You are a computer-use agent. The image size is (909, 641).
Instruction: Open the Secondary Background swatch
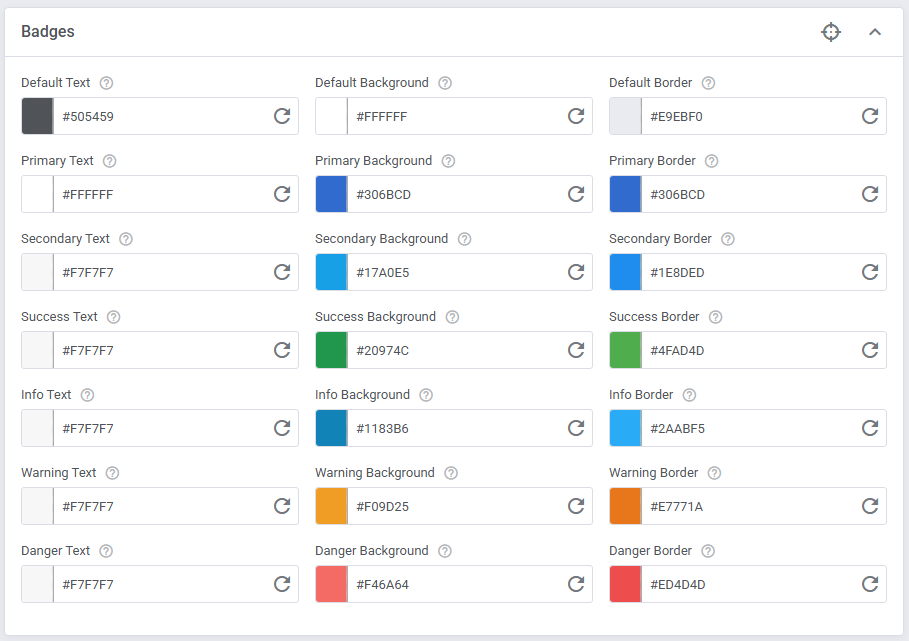tap(331, 272)
